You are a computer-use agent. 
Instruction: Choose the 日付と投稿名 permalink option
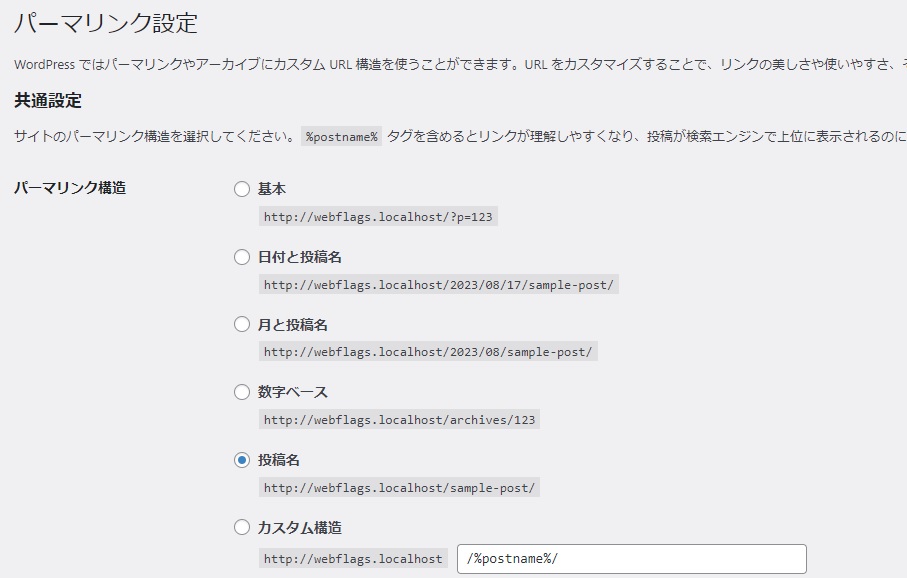point(241,257)
